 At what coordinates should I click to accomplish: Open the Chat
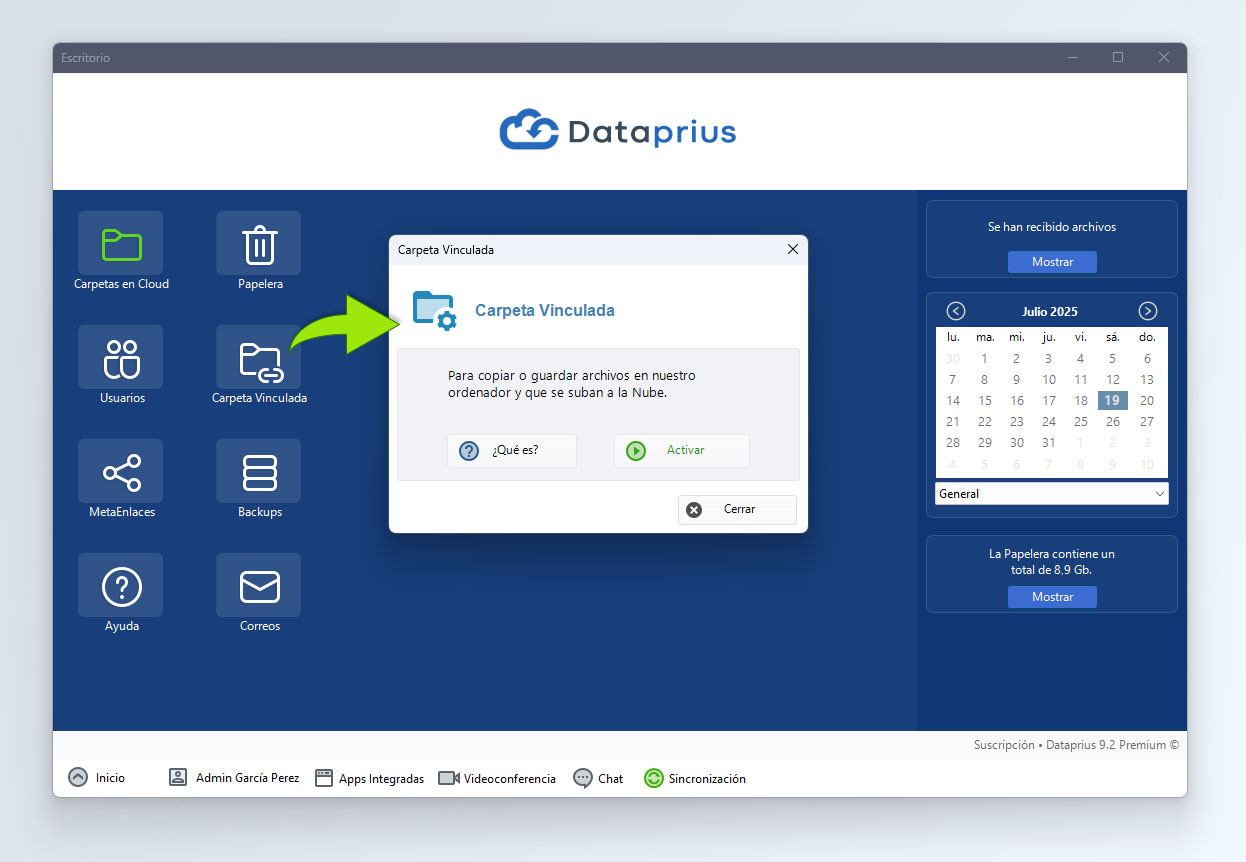[598, 778]
